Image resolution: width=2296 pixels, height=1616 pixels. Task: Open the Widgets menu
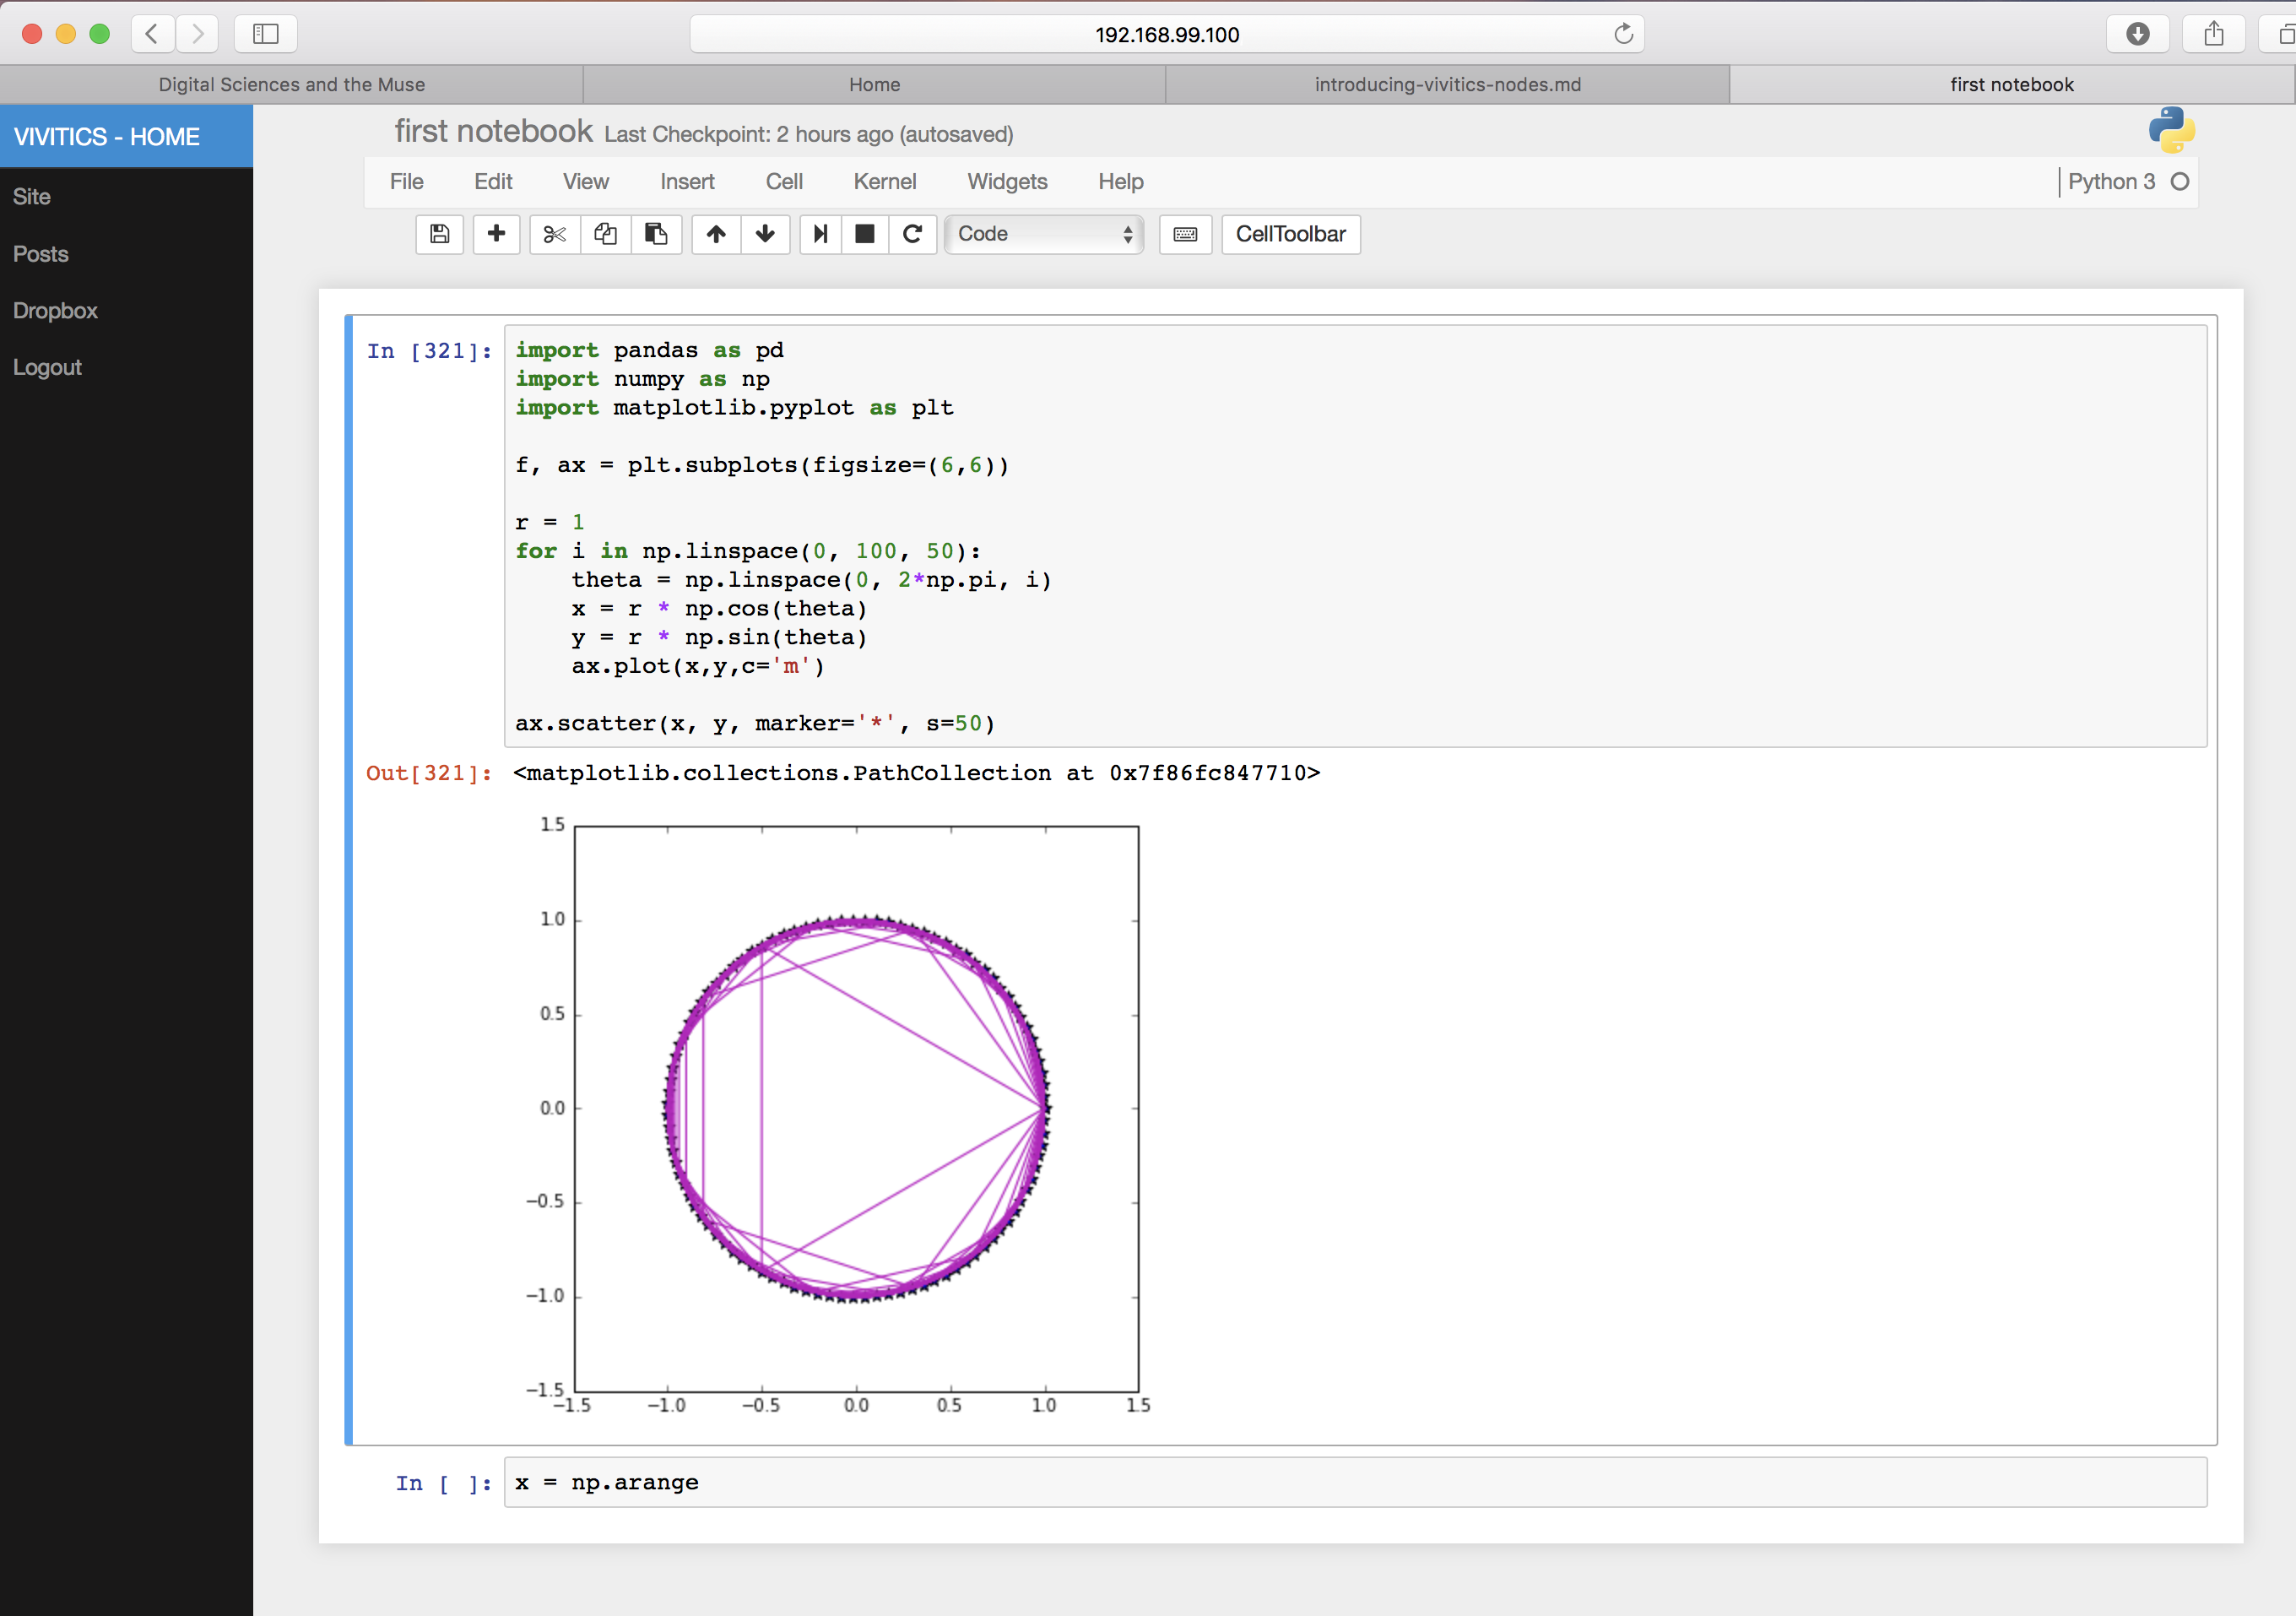tap(1007, 180)
